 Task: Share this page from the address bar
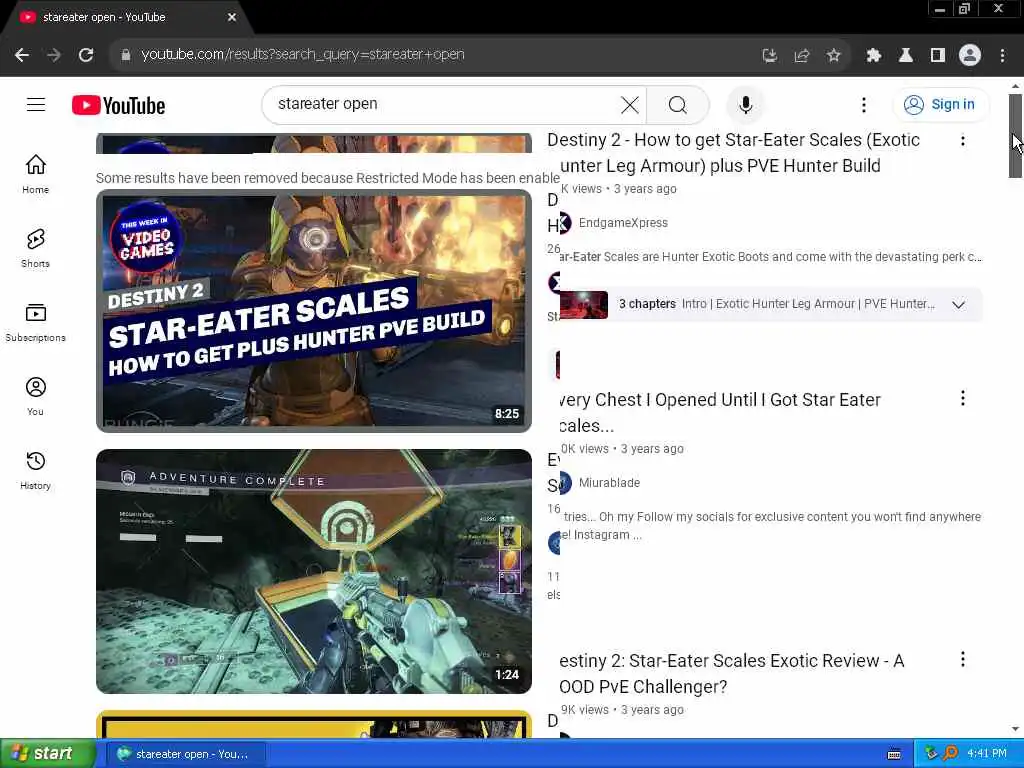(x=802, y=56)
